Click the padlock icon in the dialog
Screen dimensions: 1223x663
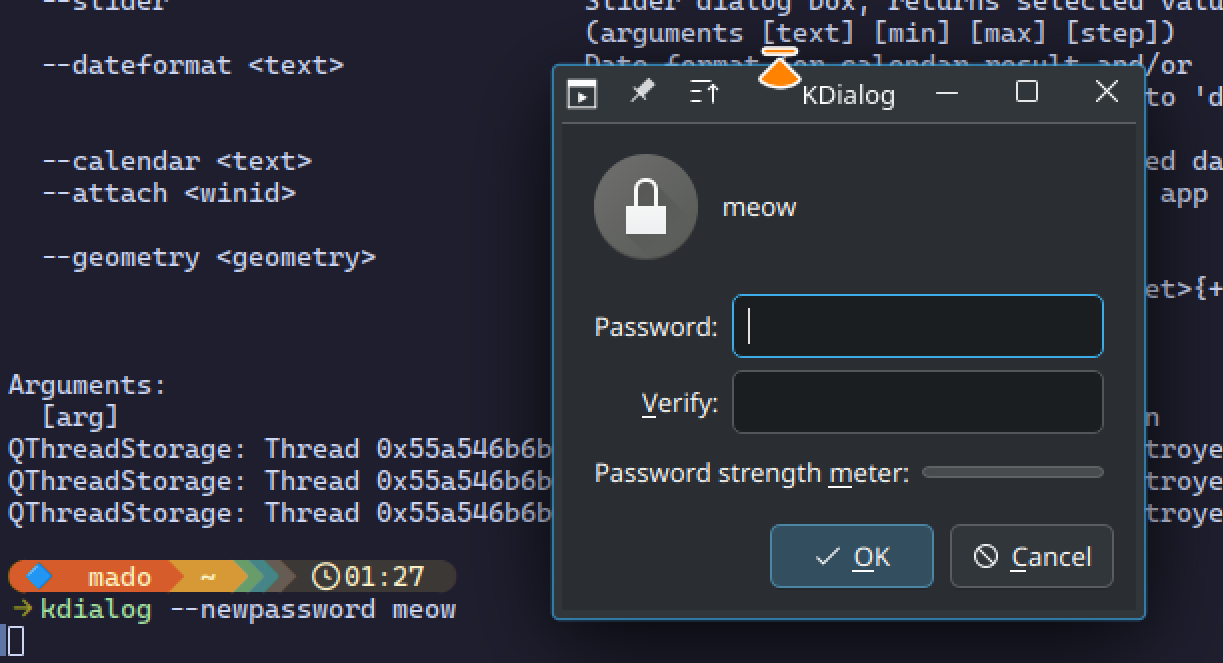645,207
